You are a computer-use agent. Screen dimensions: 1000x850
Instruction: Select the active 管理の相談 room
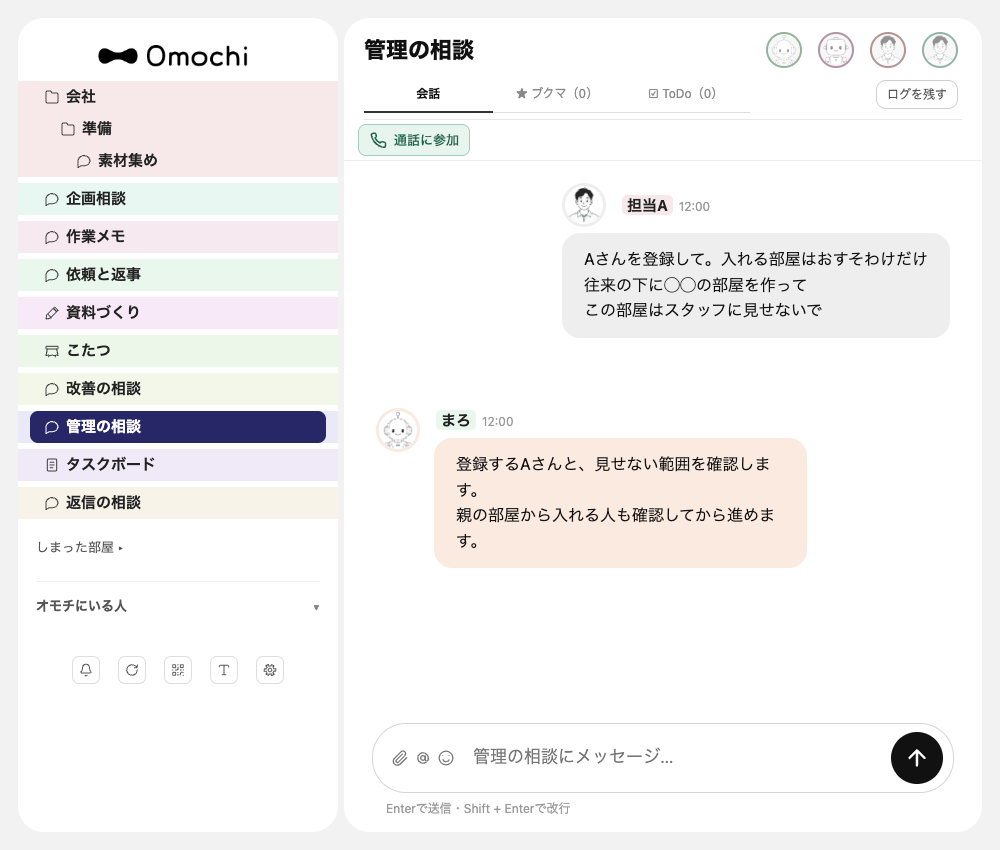pos(178,427)
